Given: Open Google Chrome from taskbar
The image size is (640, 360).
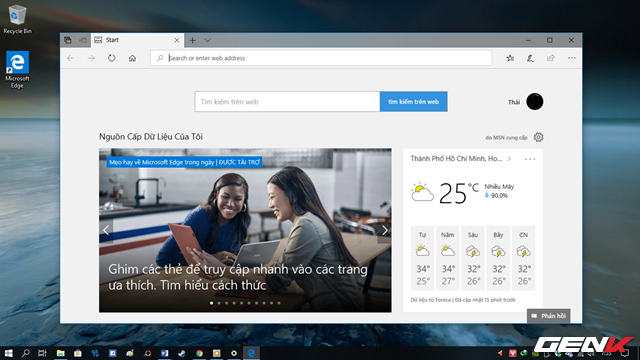Looking at the screenshot, I should coord(199,353).
